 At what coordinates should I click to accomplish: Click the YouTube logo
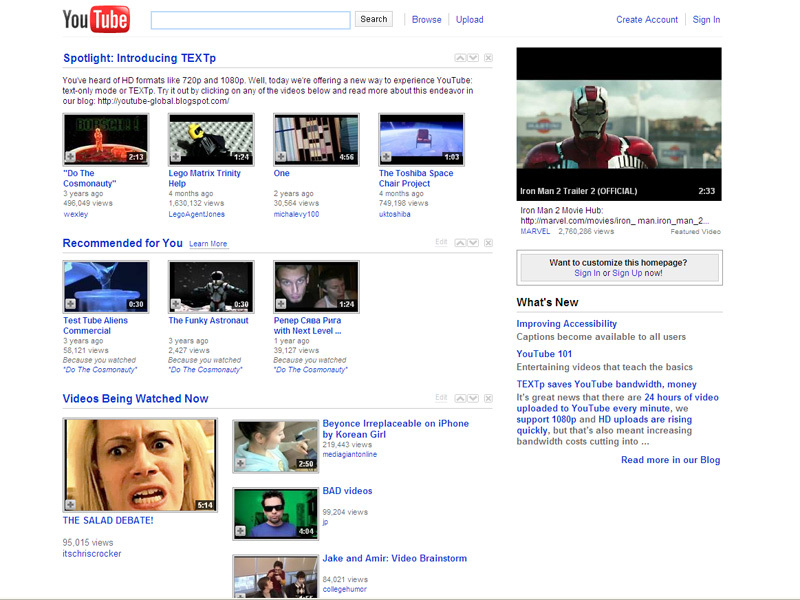point(96,19)
